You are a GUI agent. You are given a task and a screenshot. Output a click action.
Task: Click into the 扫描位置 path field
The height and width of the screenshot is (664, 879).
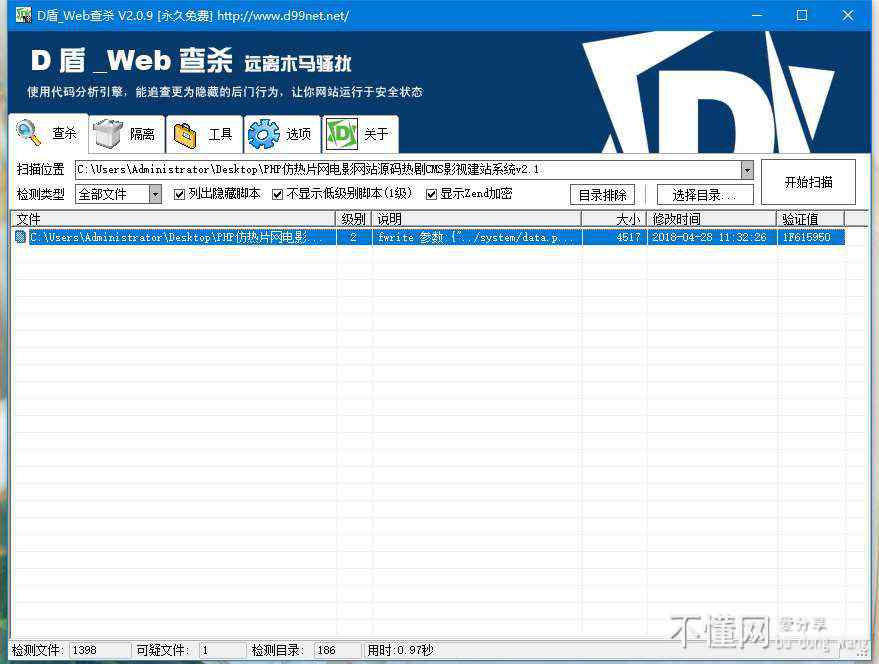[408, 170]
